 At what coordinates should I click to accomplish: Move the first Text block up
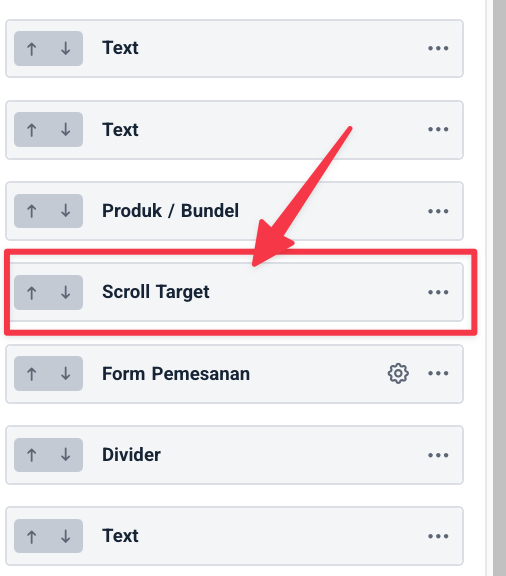pos(32,48)
